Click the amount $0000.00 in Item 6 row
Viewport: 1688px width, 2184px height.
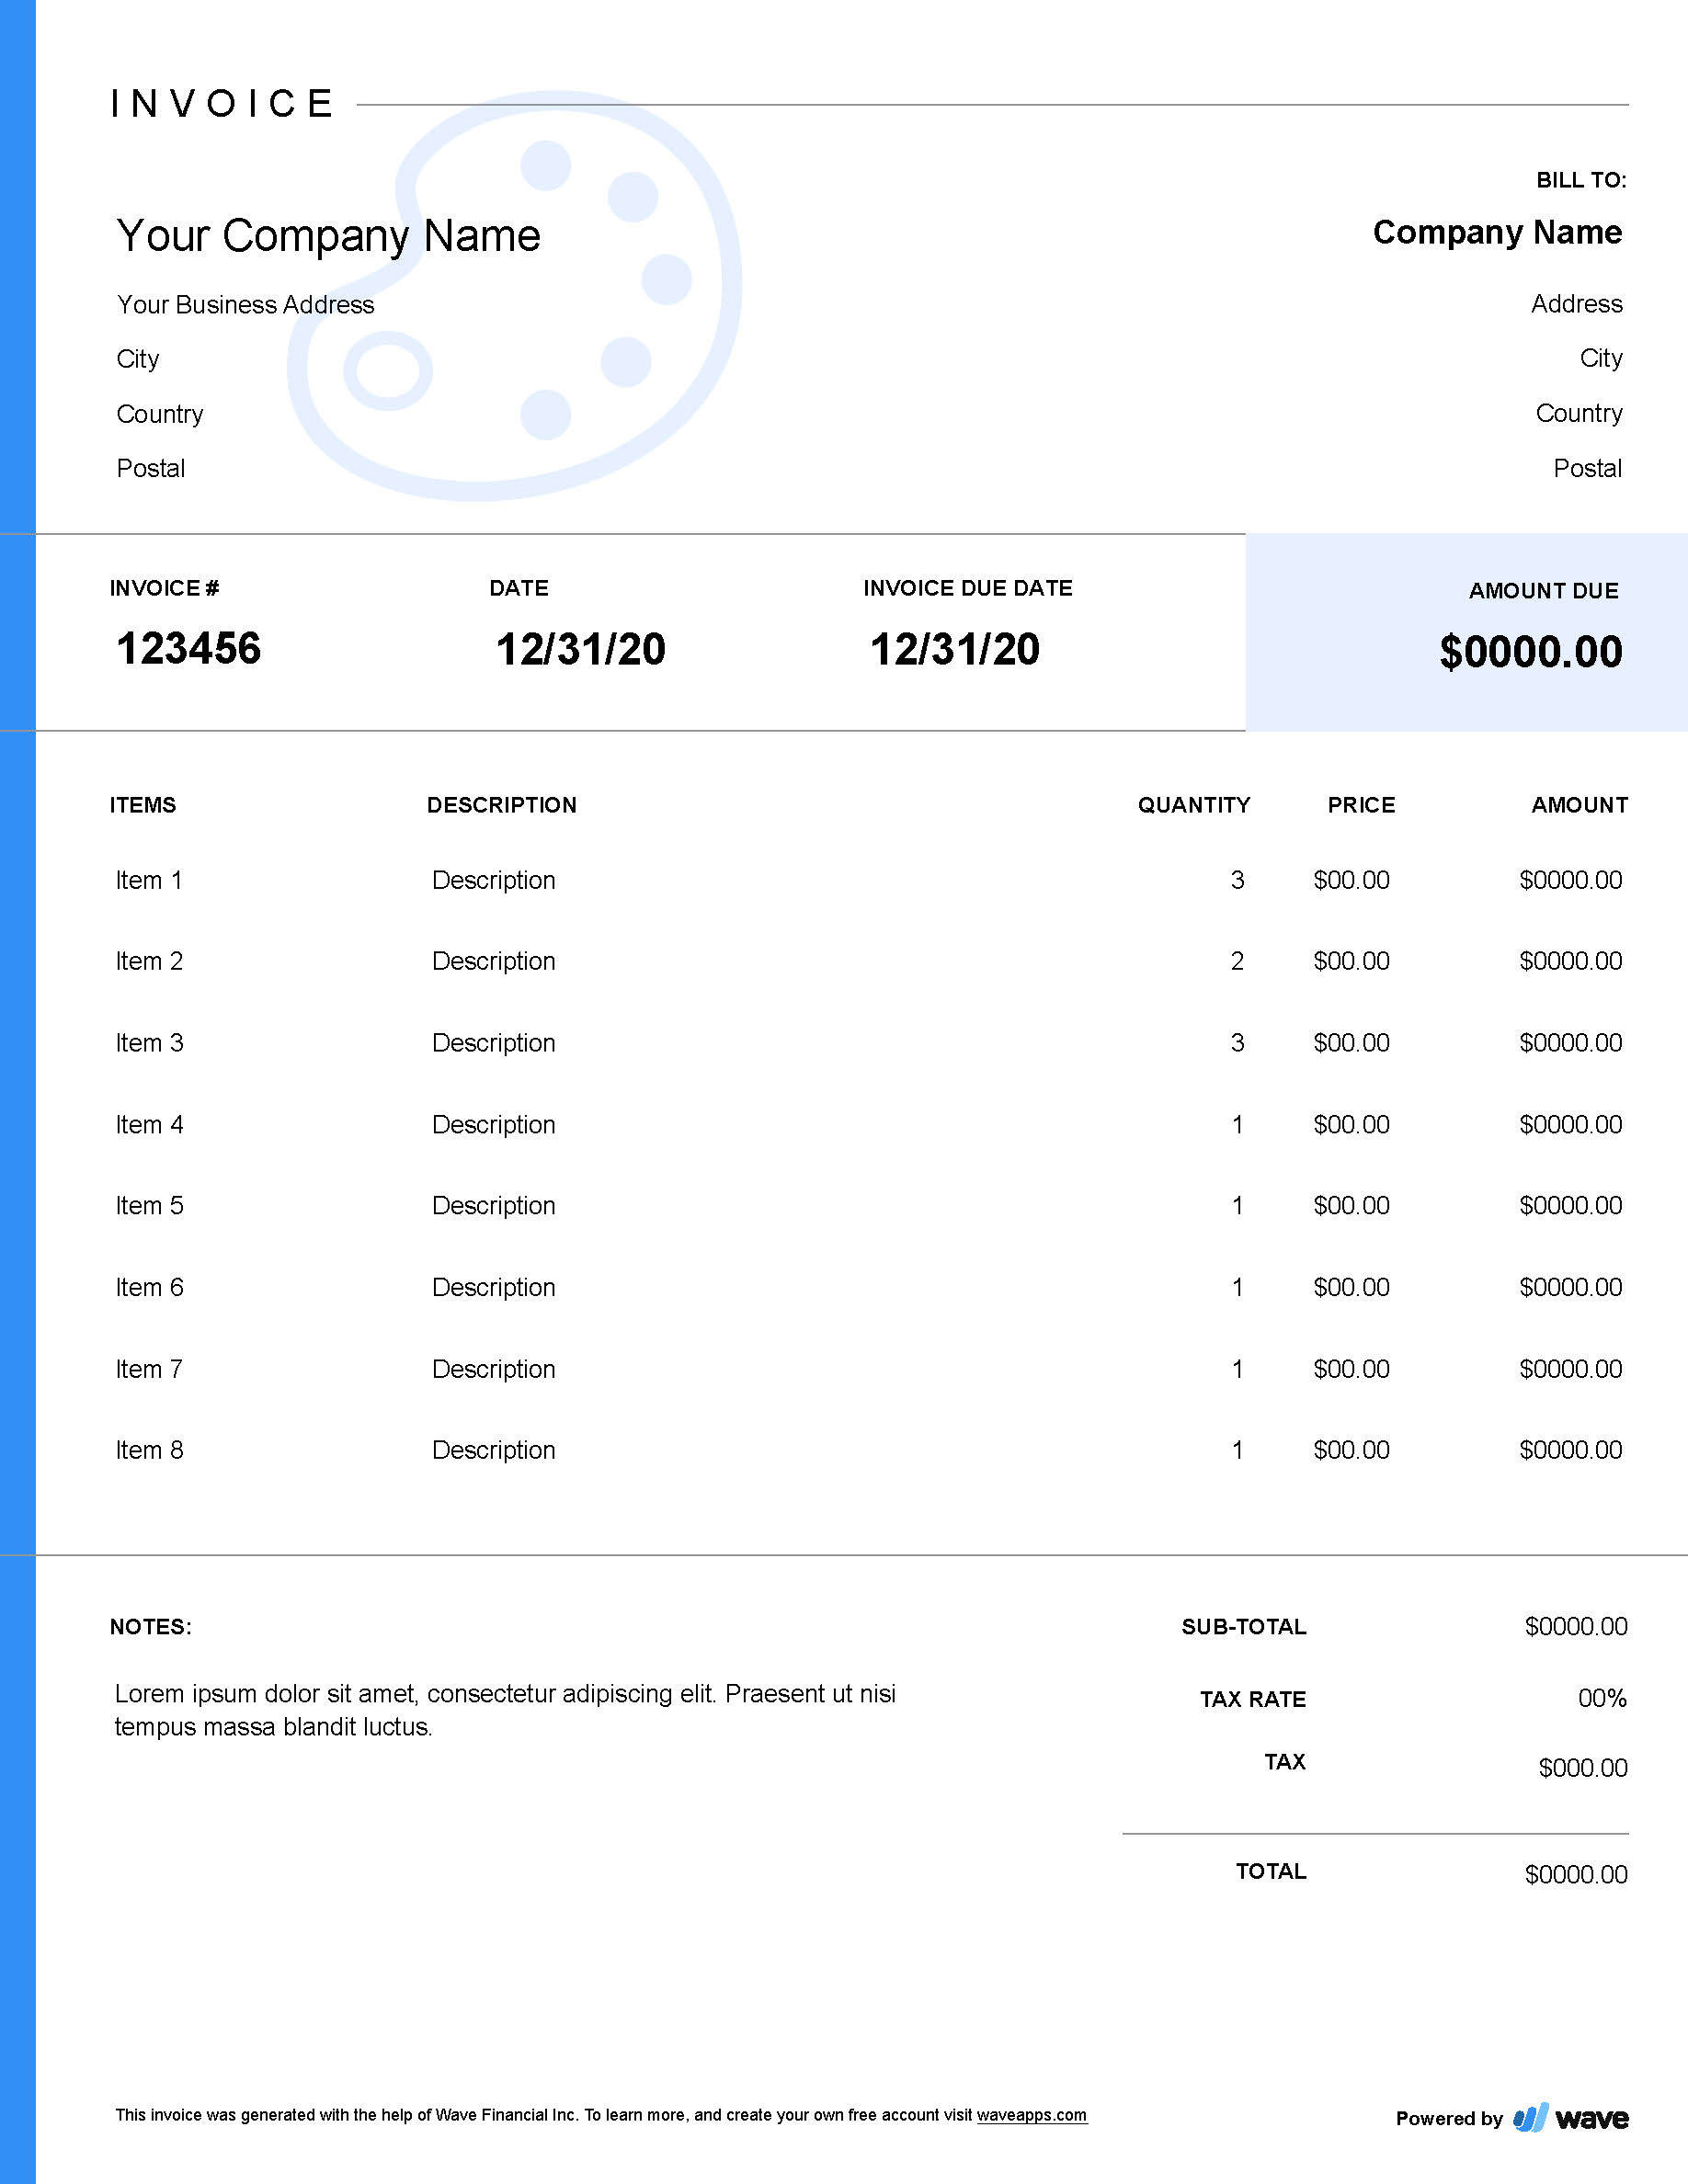click(1570, 1288)
